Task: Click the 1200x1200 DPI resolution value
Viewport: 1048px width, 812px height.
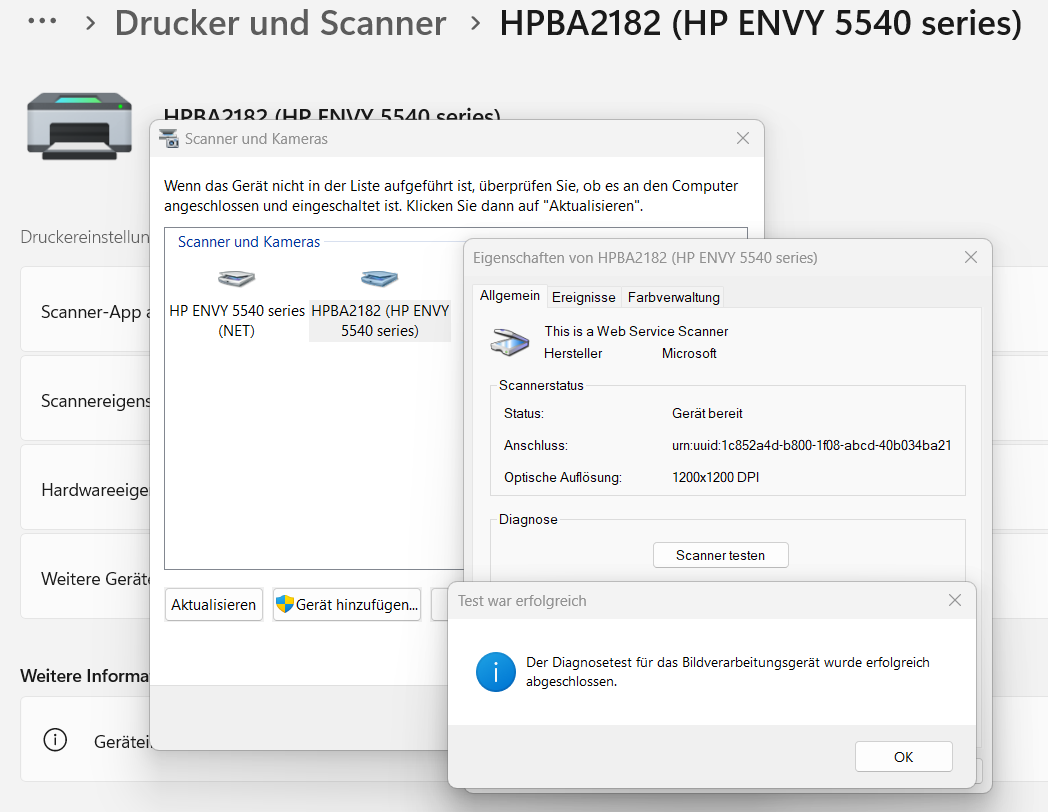Action: pyautogui.click(x=715, y=477)
